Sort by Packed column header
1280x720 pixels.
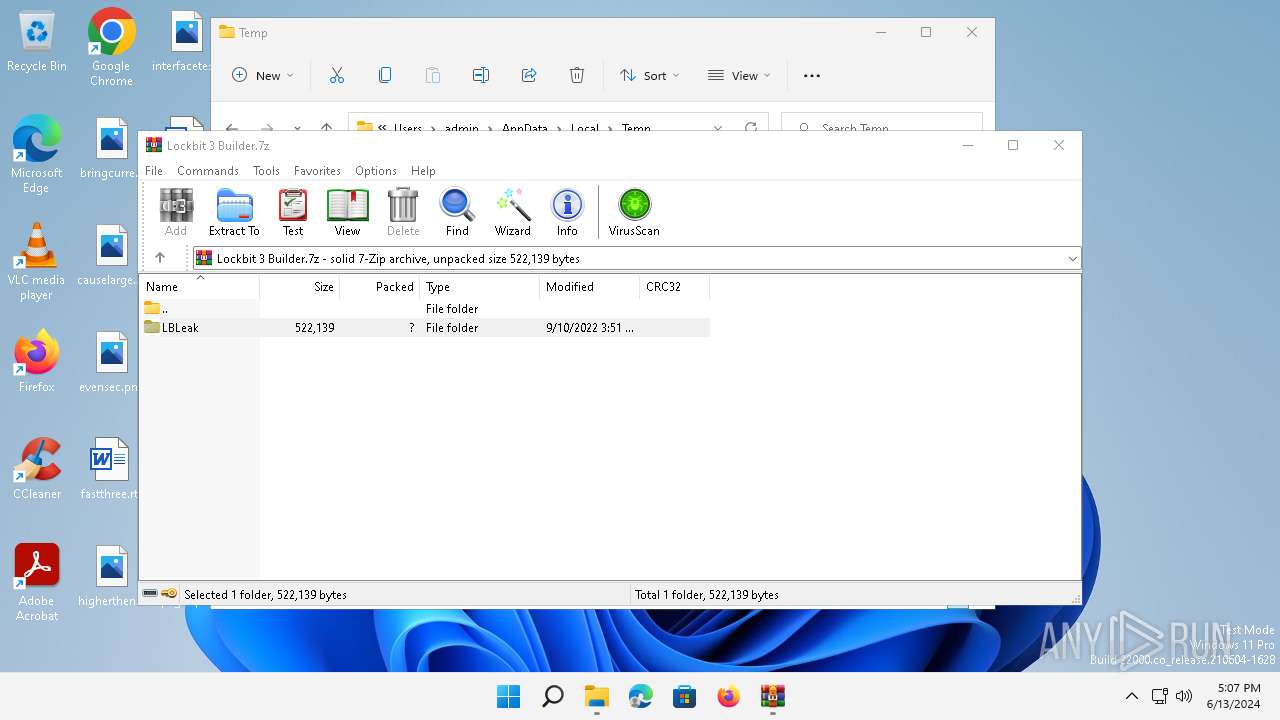click(380, 287)
